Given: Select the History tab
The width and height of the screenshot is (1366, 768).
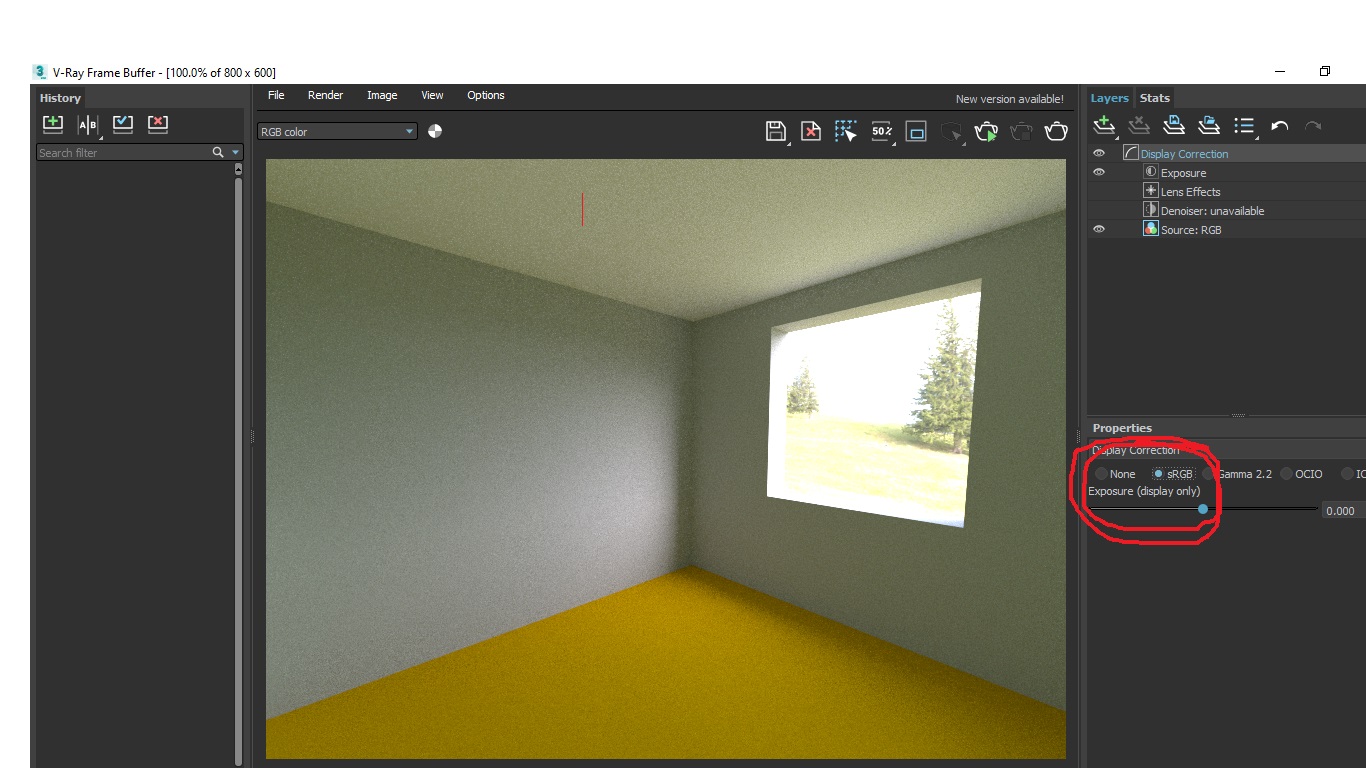Looking at the screenshot, I should [x=60, y=98].
